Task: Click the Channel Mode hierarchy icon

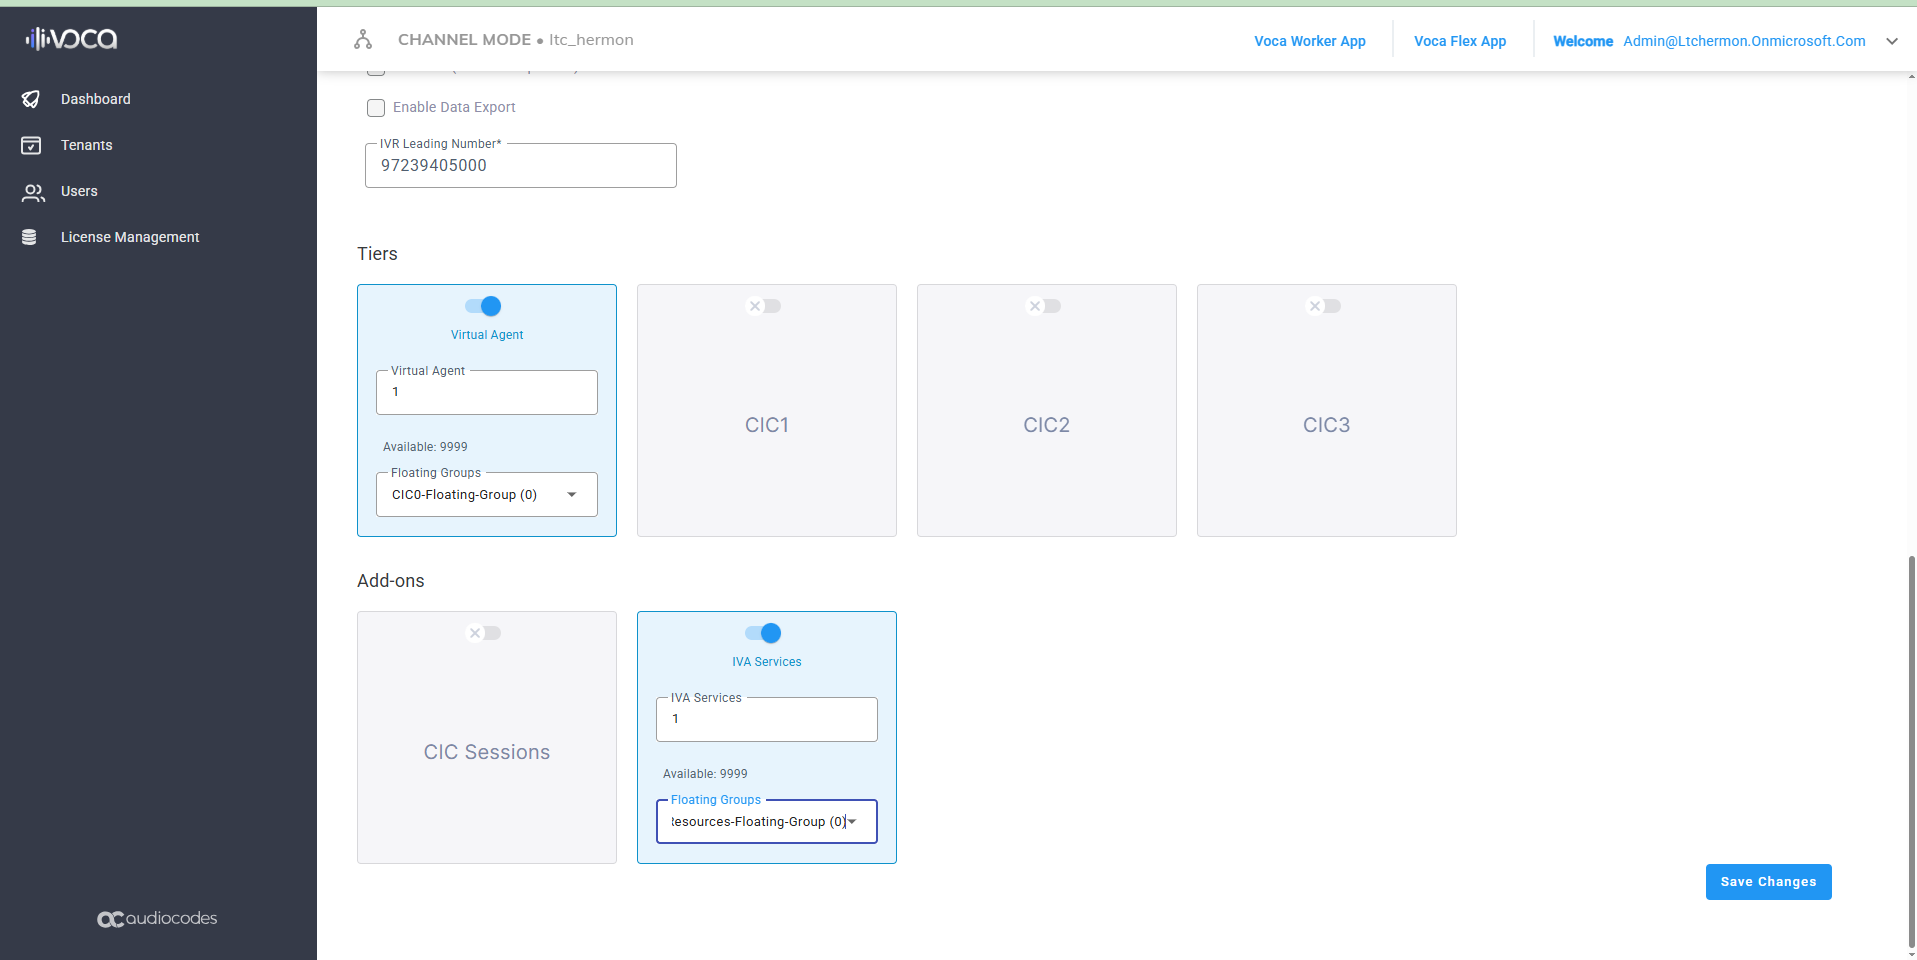Action: (x=363, y=40)
